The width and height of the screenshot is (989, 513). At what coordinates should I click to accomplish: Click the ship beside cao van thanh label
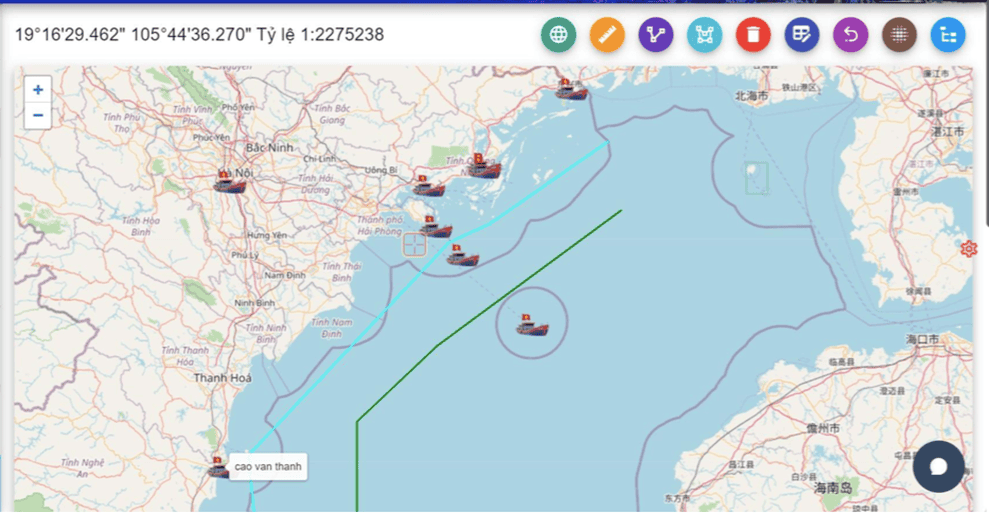(x=218, y=468)
